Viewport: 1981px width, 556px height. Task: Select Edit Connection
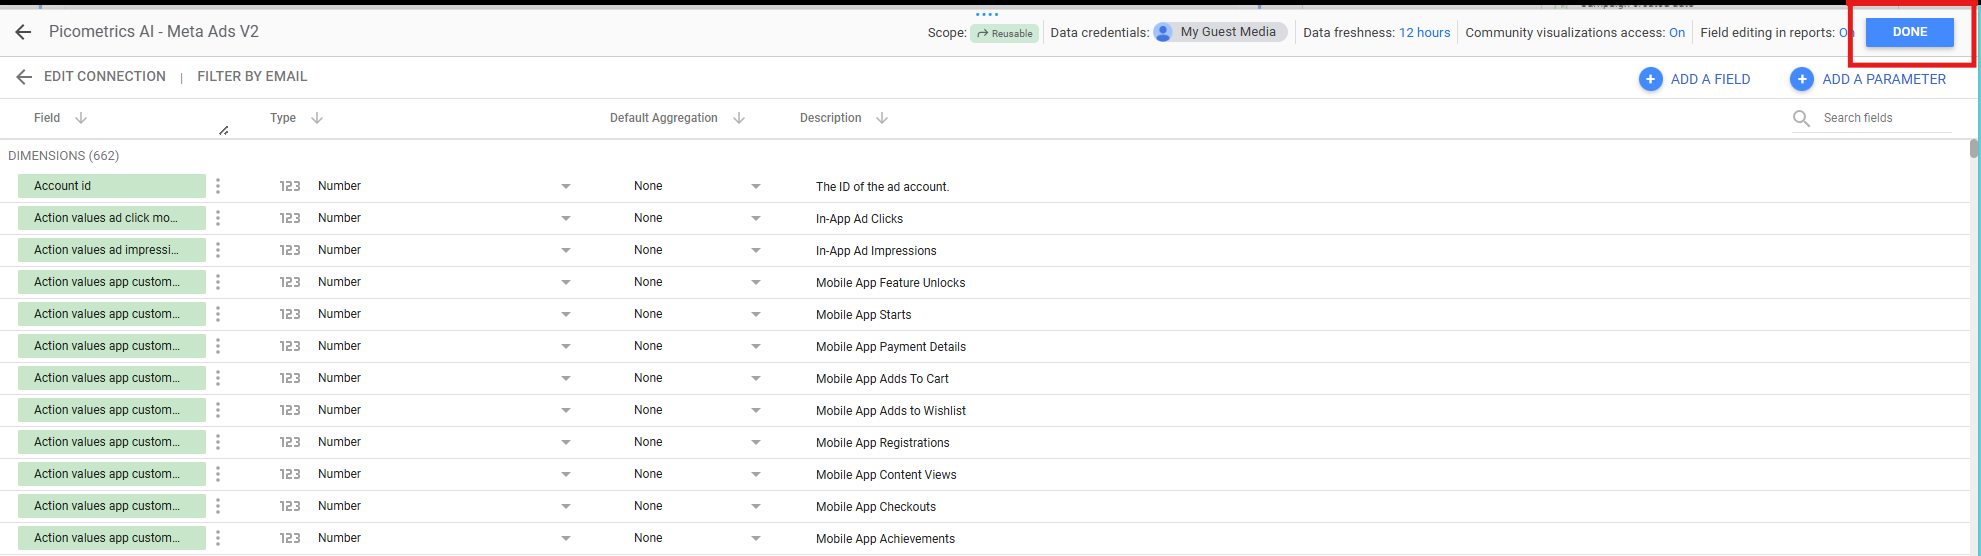click(x=105, y=76)
